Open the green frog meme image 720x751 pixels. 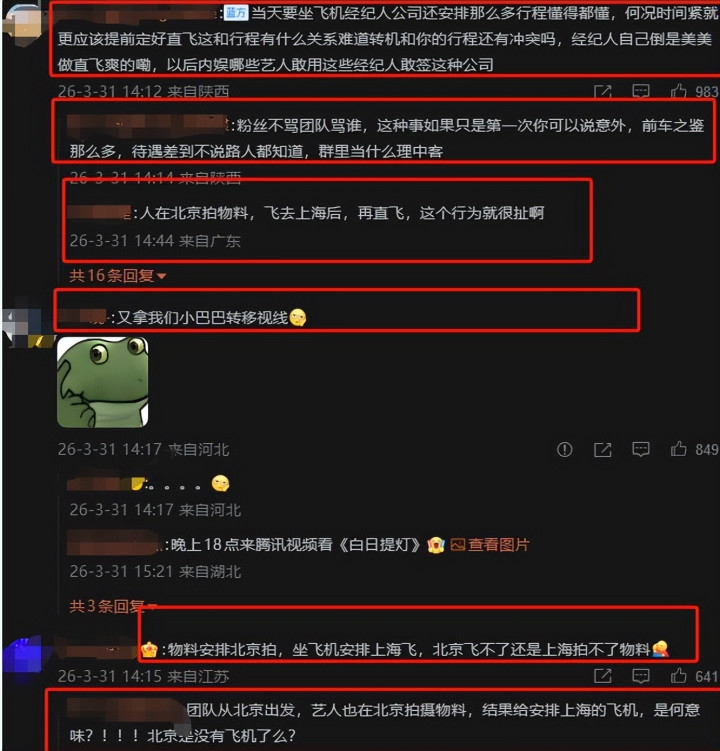(103, 382)
